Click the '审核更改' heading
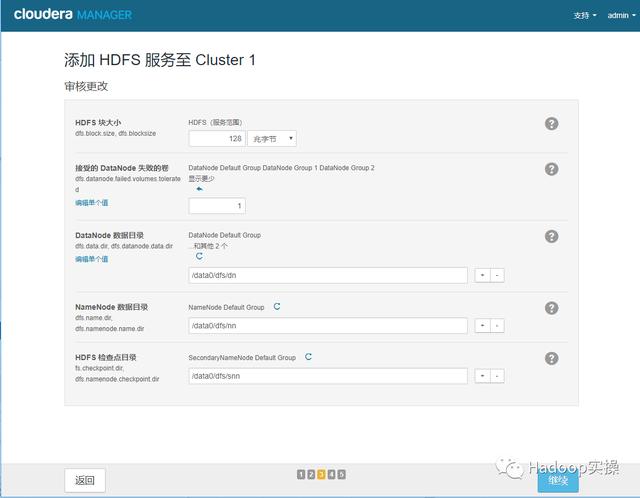 tap(86, 86)
